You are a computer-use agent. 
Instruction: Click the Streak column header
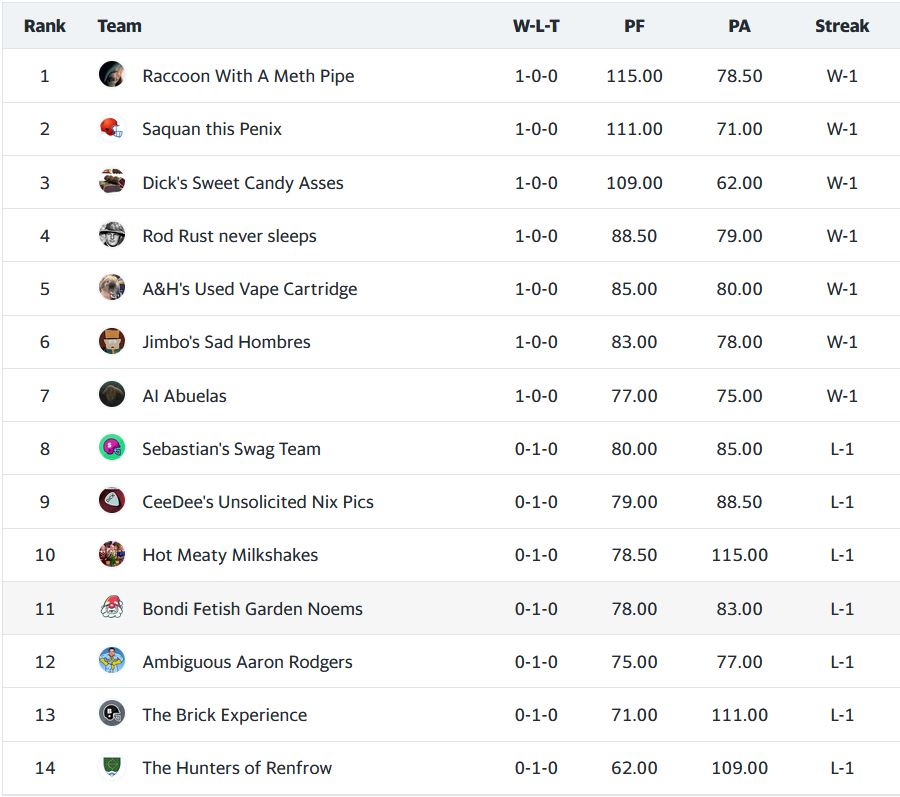coord(842,26)
